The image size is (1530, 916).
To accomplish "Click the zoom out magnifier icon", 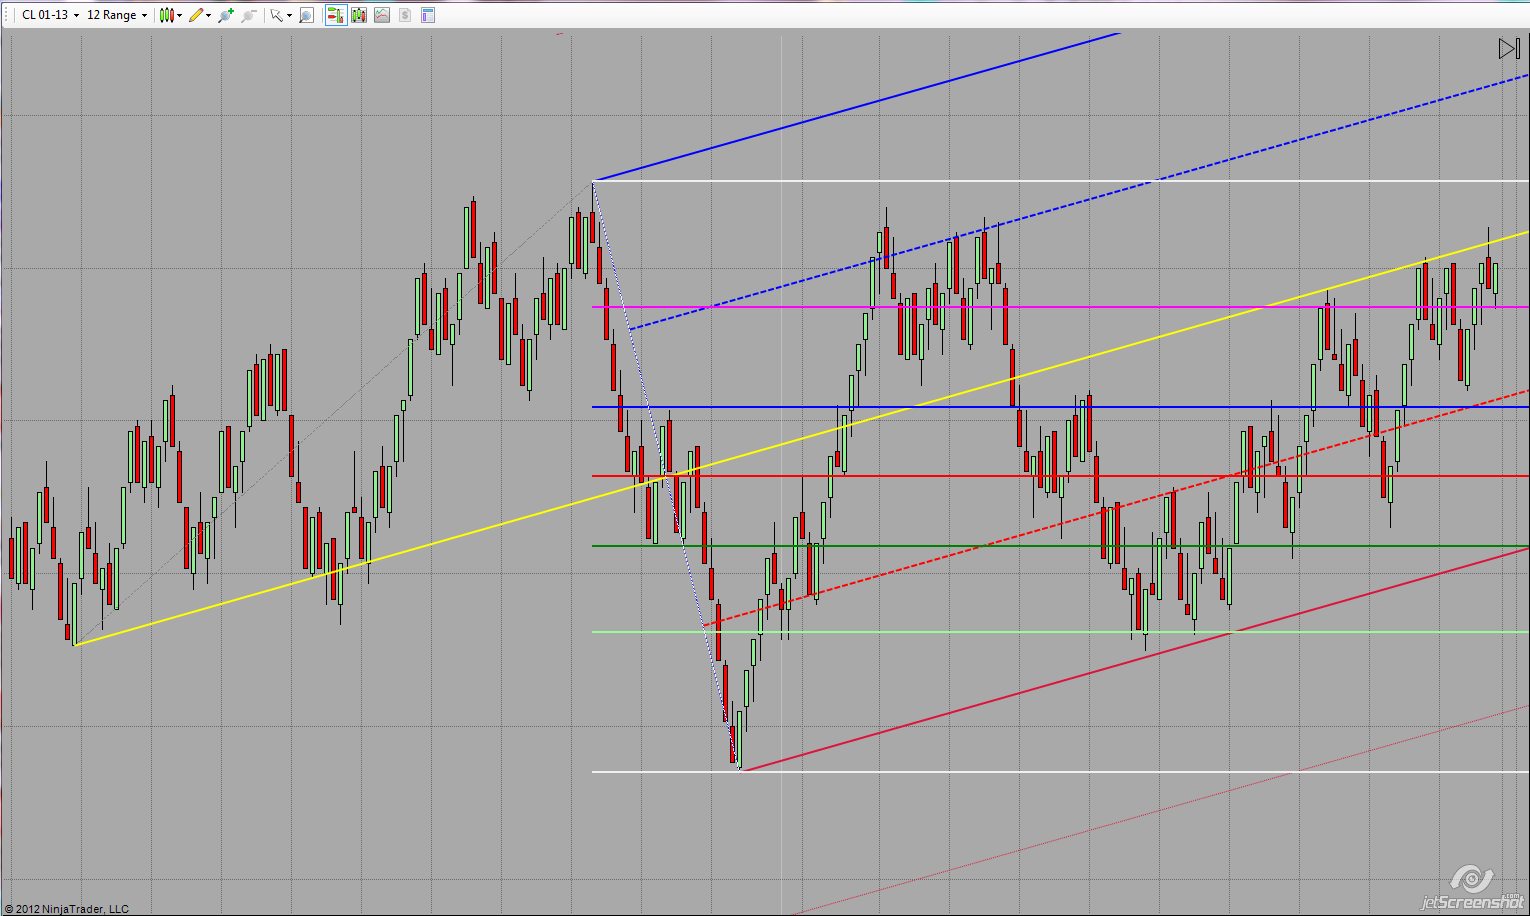I will [x=249, y=15].
